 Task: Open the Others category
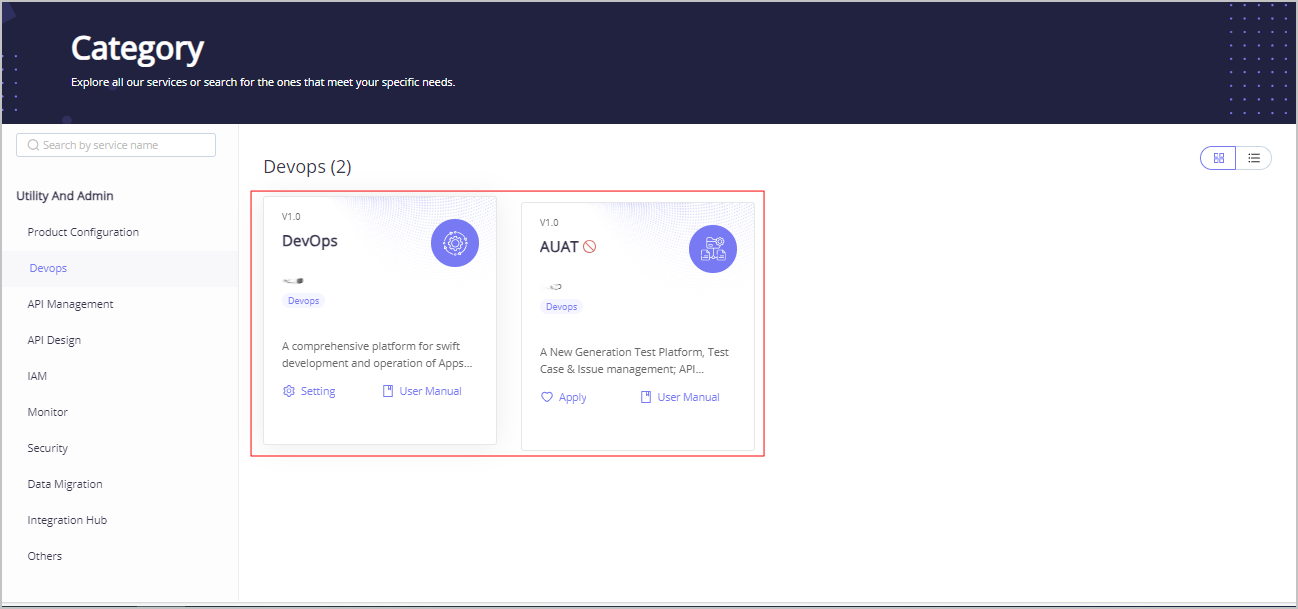pos(45,556)
